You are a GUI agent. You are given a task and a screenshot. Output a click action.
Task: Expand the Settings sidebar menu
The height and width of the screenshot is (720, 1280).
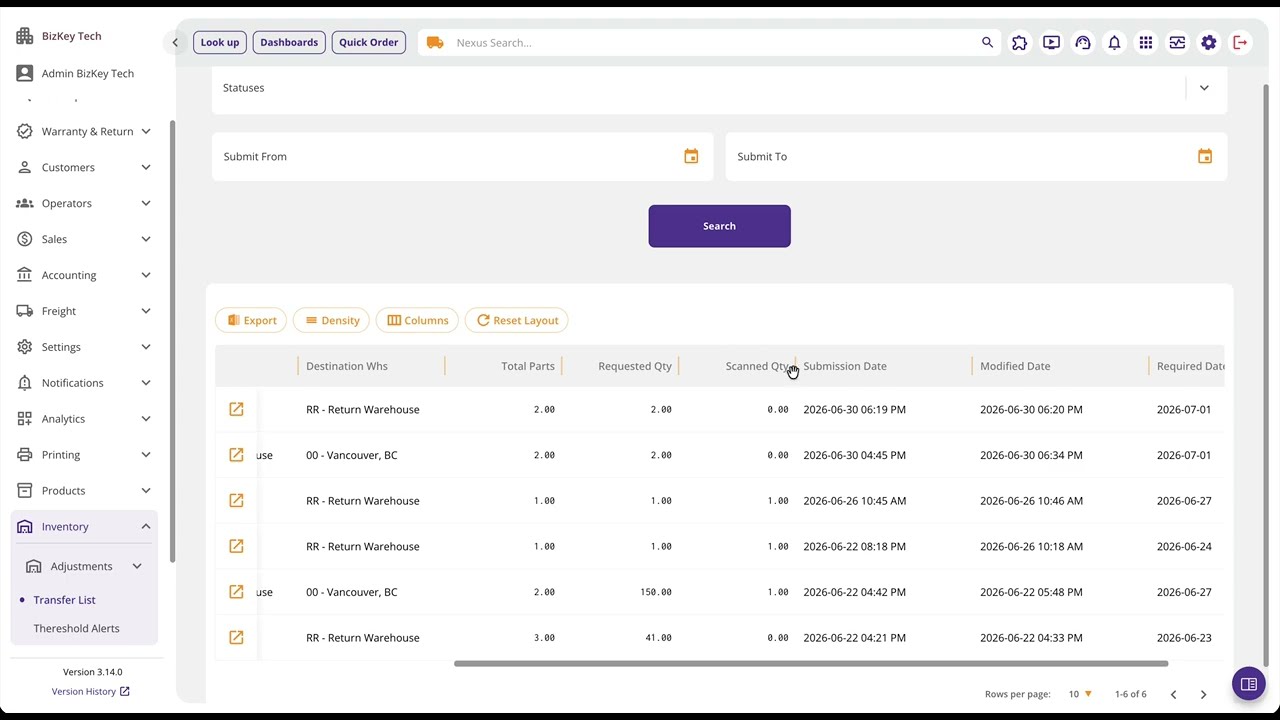click(x=84, y=347)
